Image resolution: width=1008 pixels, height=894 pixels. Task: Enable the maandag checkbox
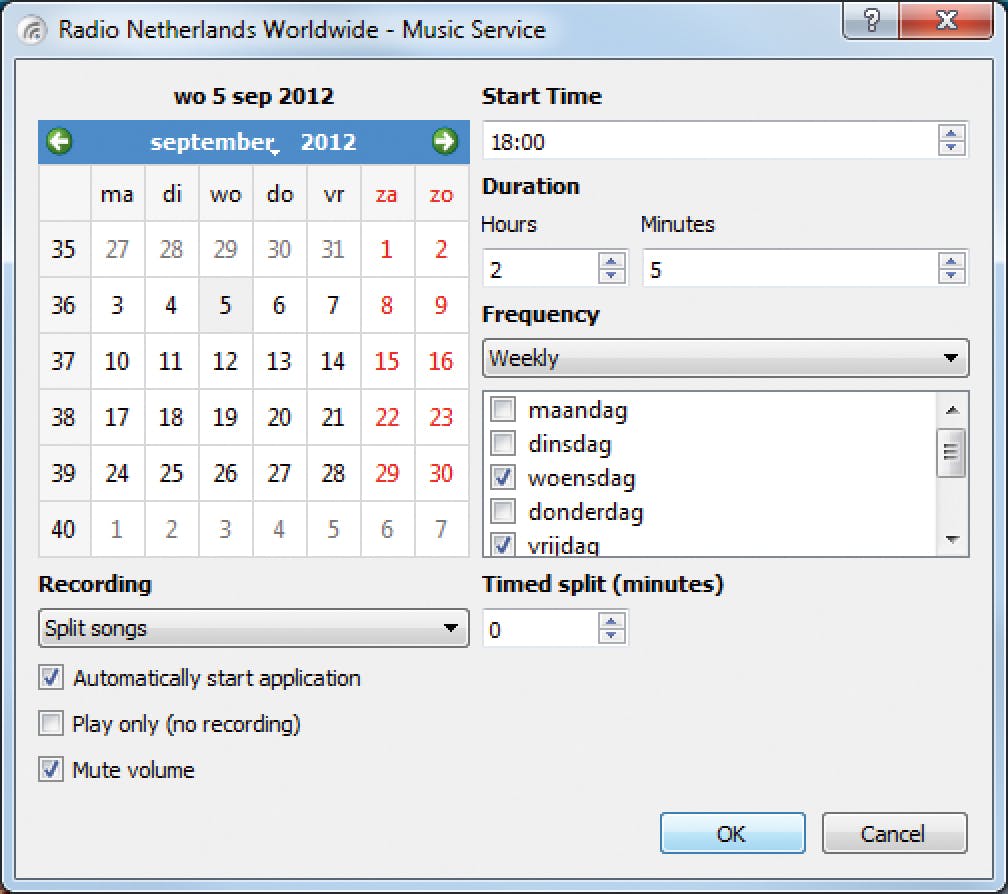(x=504, y=410)
